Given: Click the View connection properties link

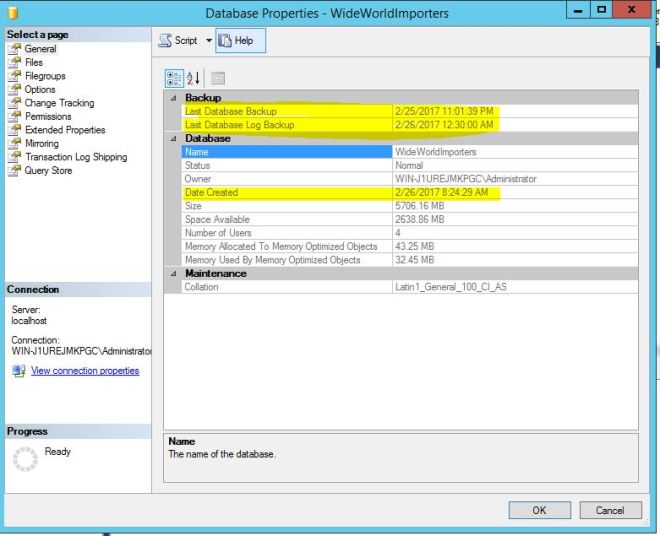Looking at the screenshot, I should (85, 371).
